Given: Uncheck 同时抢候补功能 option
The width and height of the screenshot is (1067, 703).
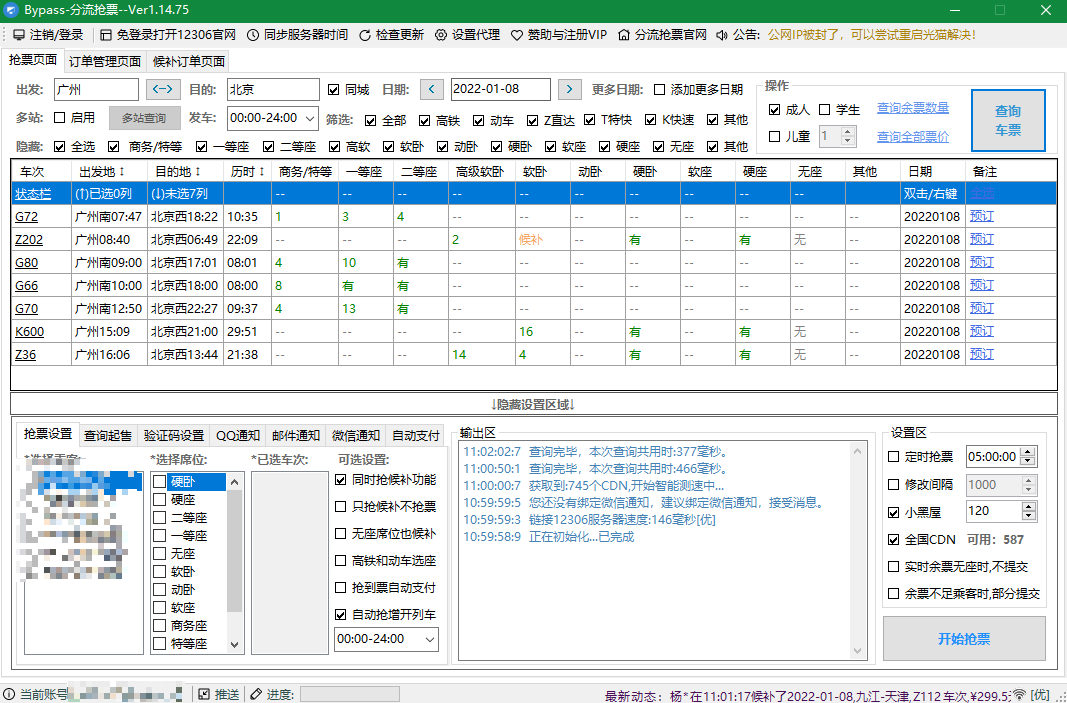Looking at the screenshot, I should 341,480.
